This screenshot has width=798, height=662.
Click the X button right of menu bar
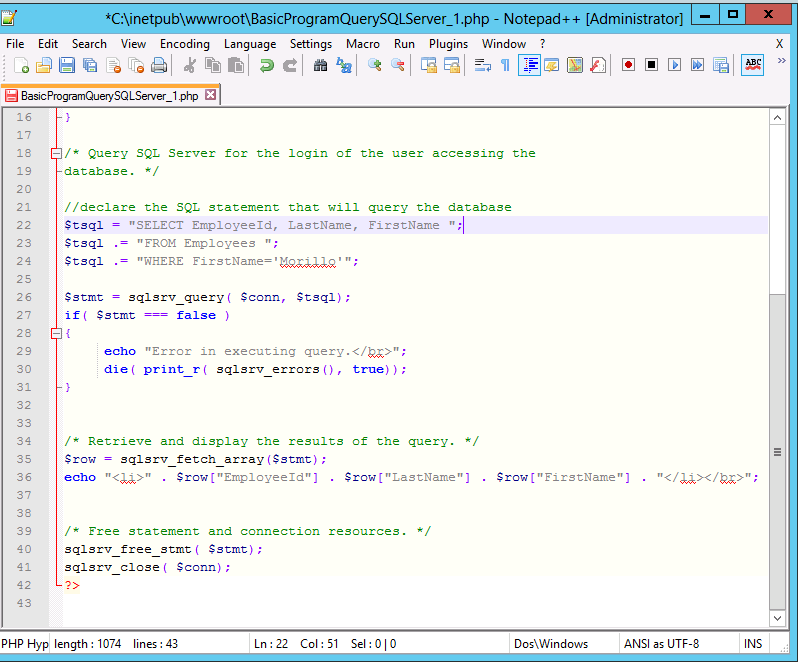coord(780,44)
